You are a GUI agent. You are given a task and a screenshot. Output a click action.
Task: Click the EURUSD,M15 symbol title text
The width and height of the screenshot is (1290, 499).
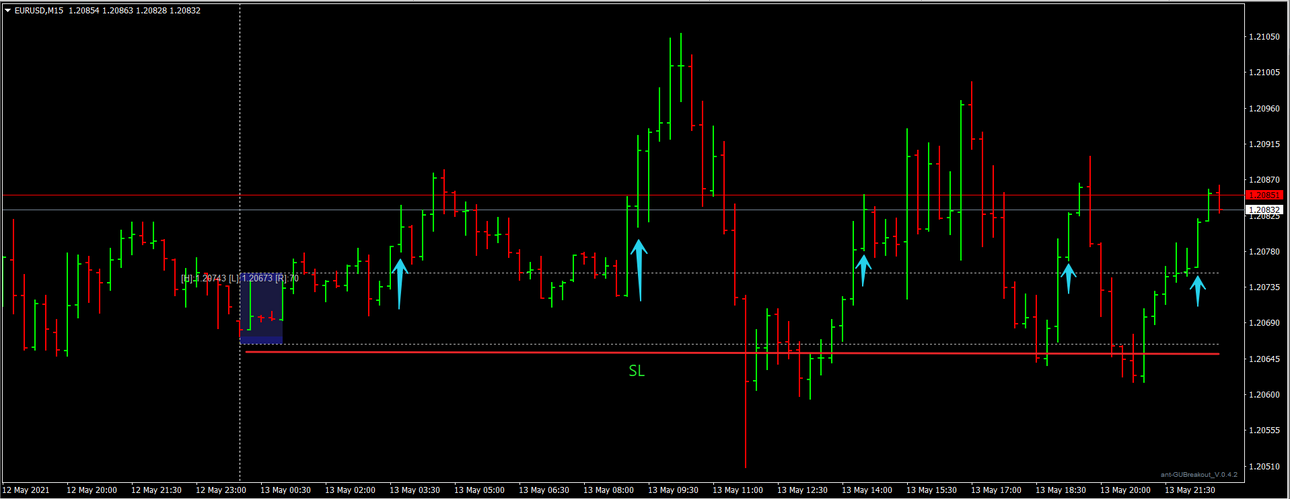click(38, 11)
